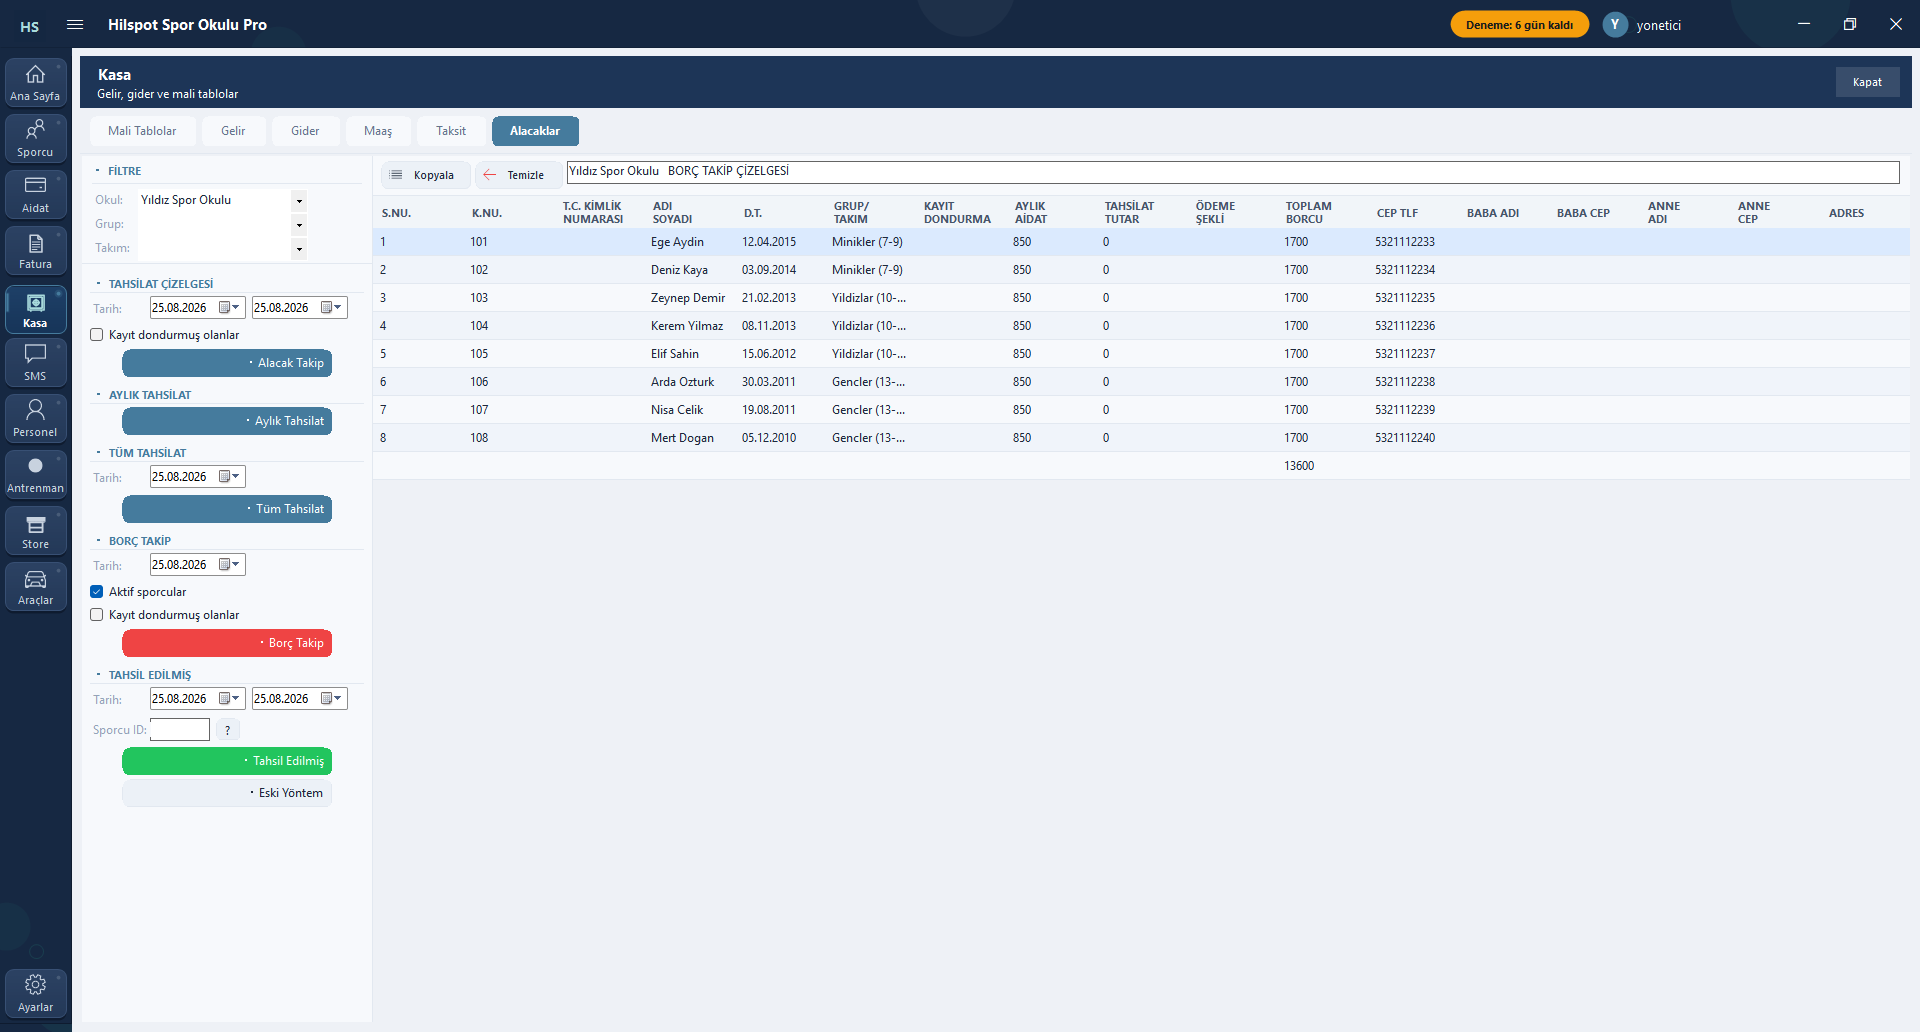The width and height of the screenshot is (1920, 1032).
Task: Open the Aidat sidebar icon
Action: tap(35, 195)
